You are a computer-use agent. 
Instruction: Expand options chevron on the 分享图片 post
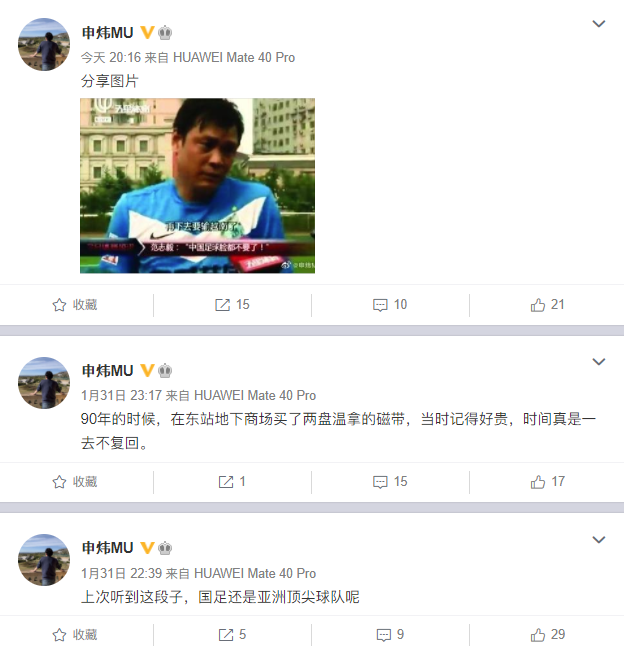[598, 24]
